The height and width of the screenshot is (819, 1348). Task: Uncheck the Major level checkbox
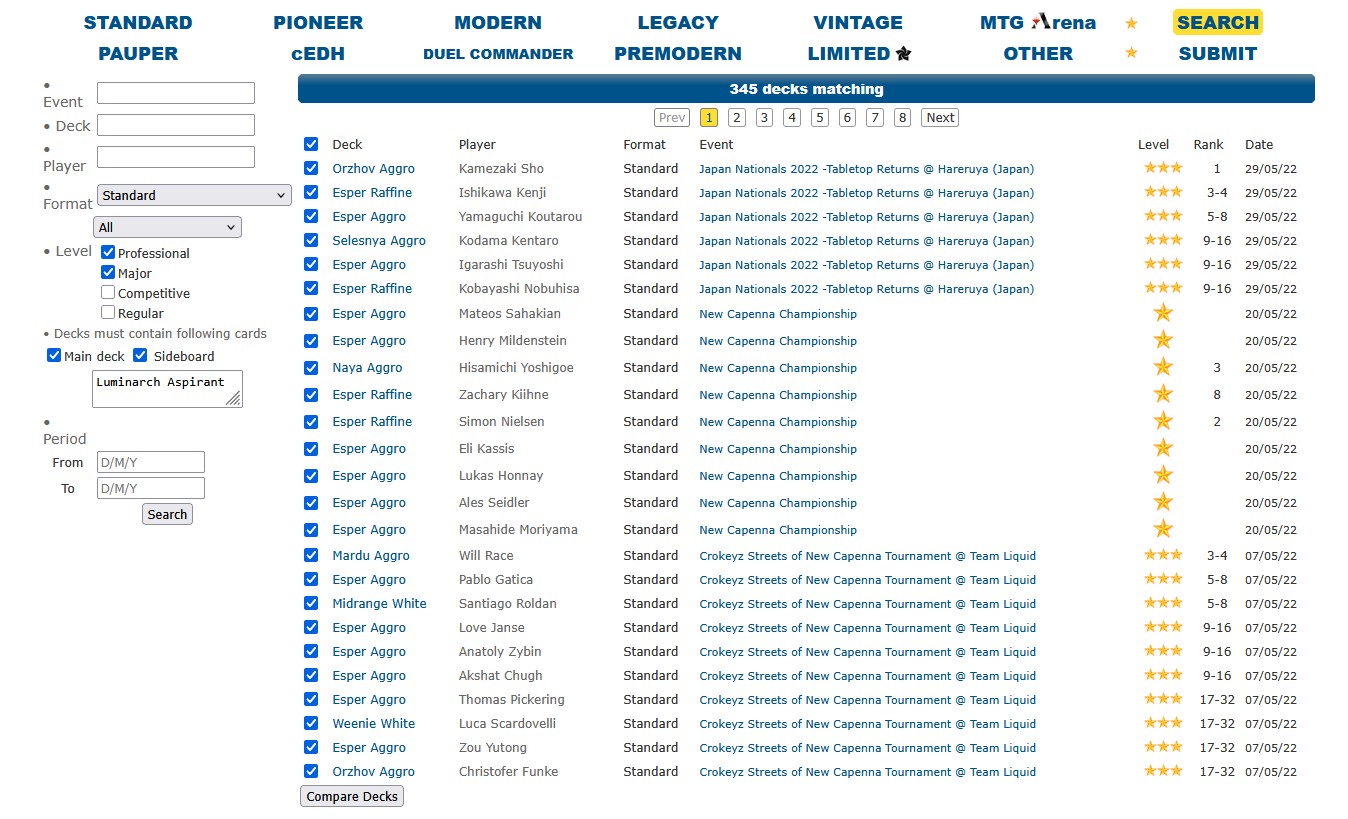[x=108, y=273]
